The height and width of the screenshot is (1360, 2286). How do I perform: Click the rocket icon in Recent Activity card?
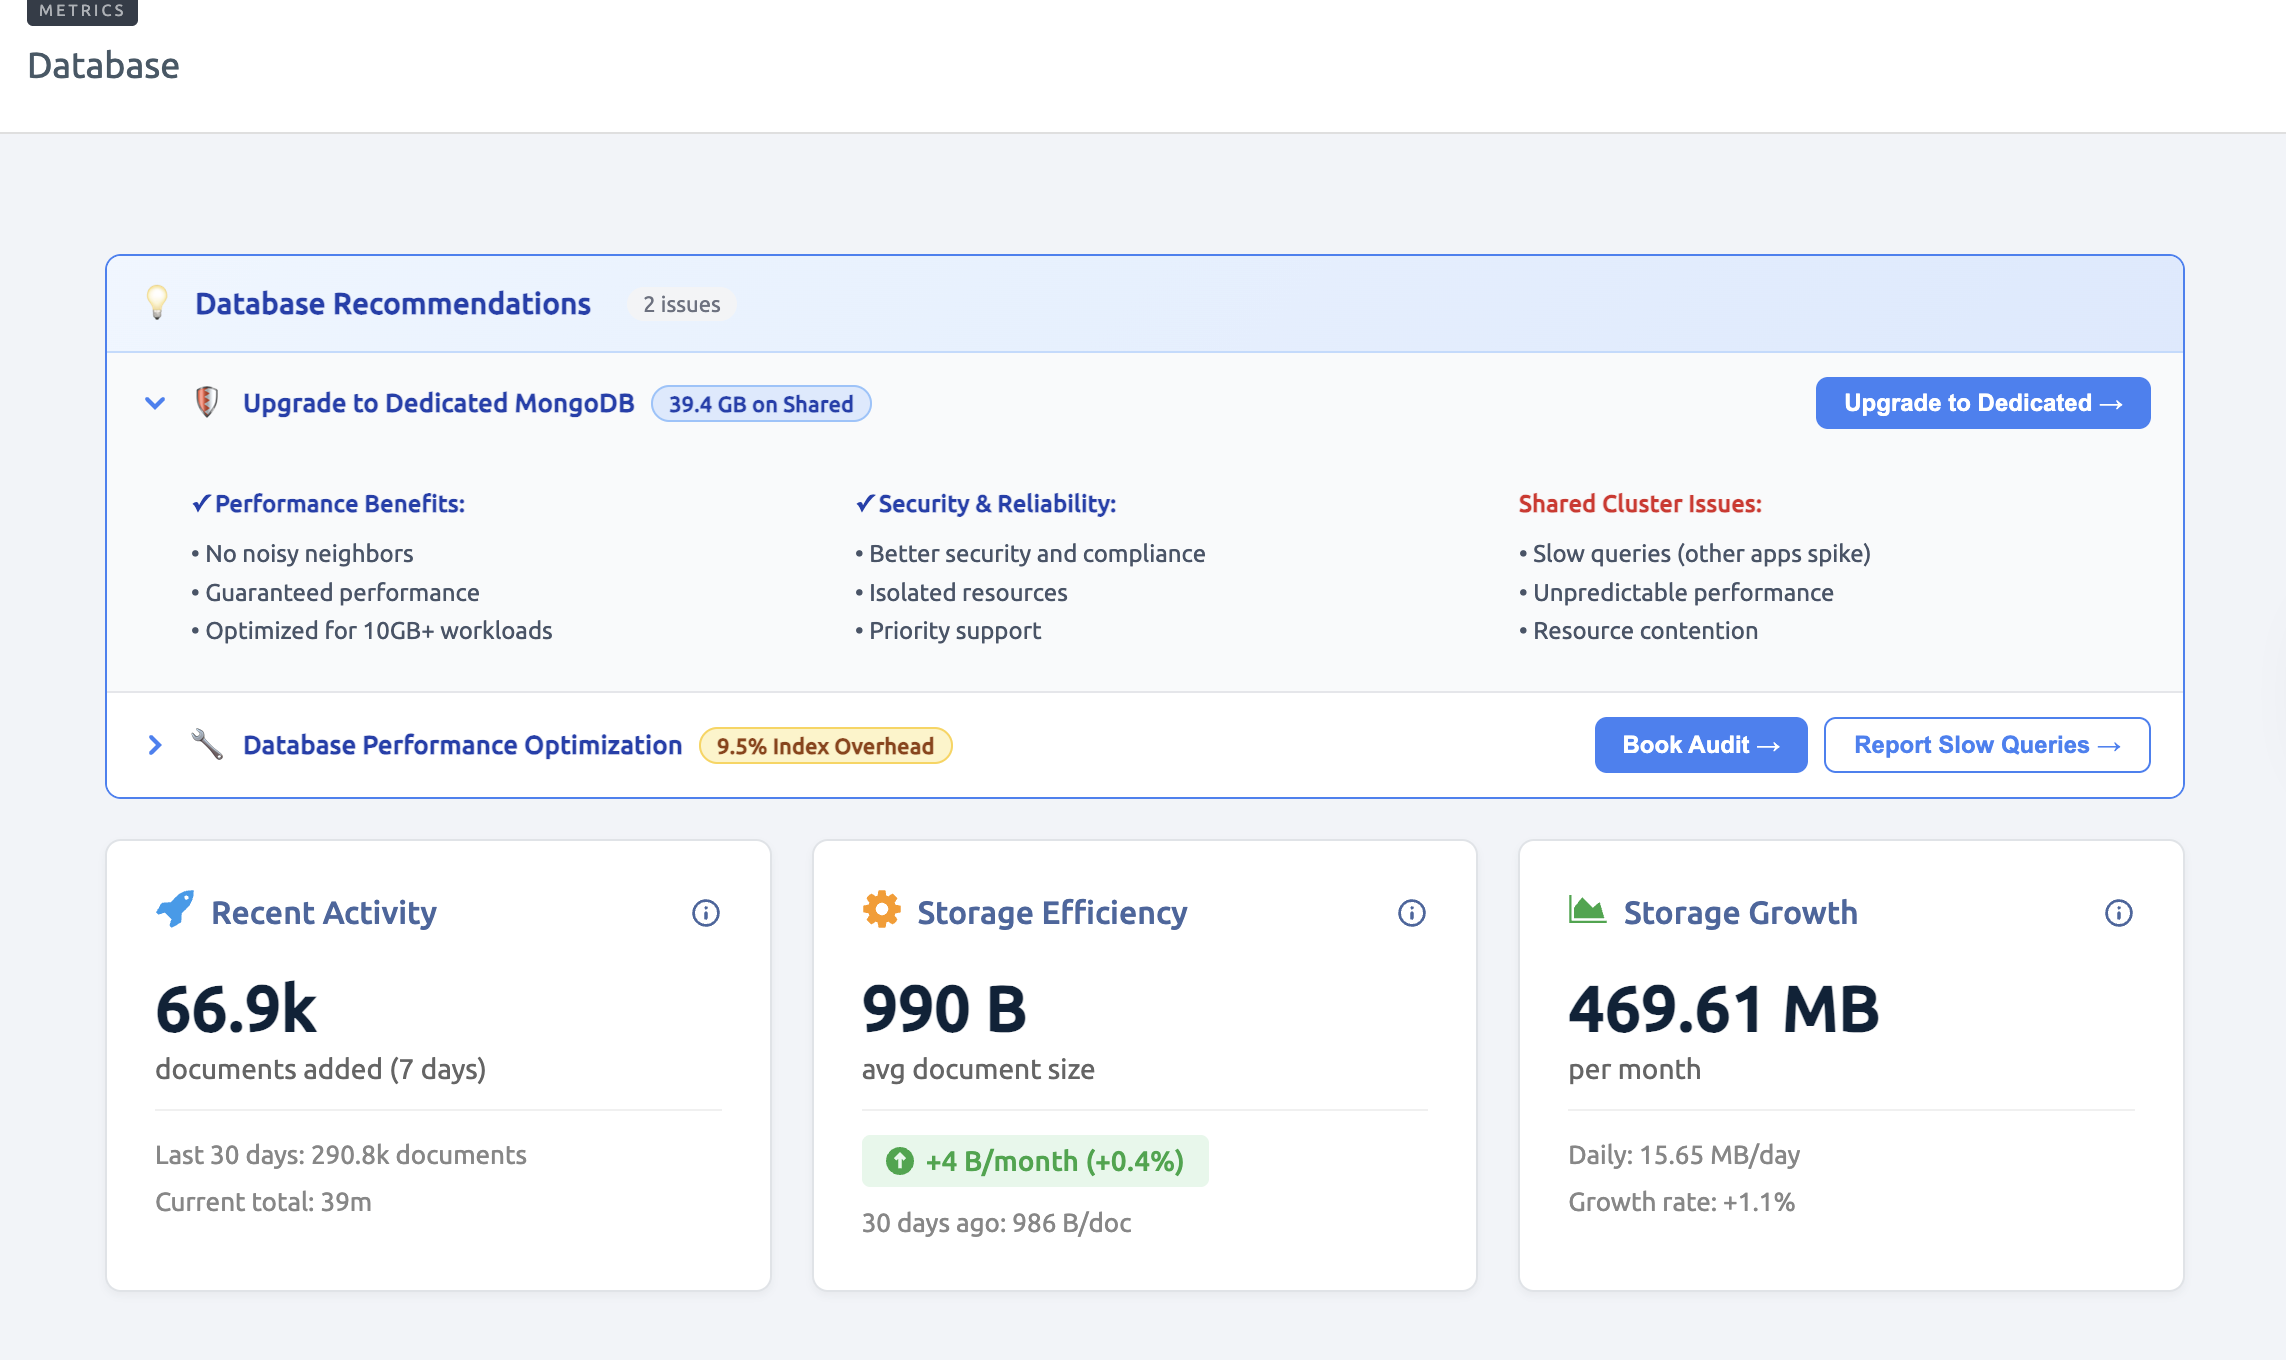[175, 910]
